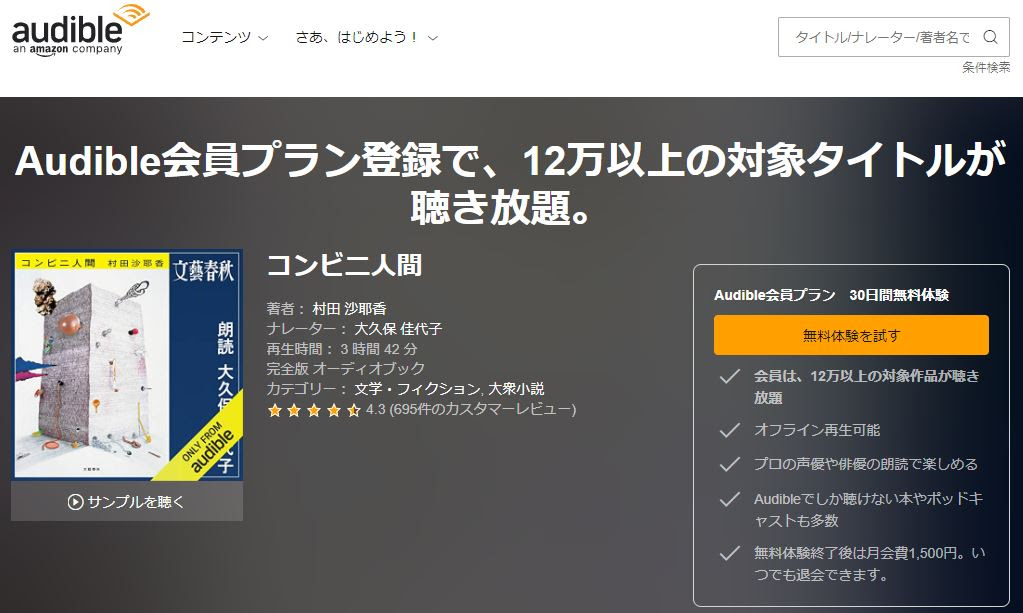Open the 条件検索 advanced search link
This screenshot has height=613, width=1023.
click(986, 67)
